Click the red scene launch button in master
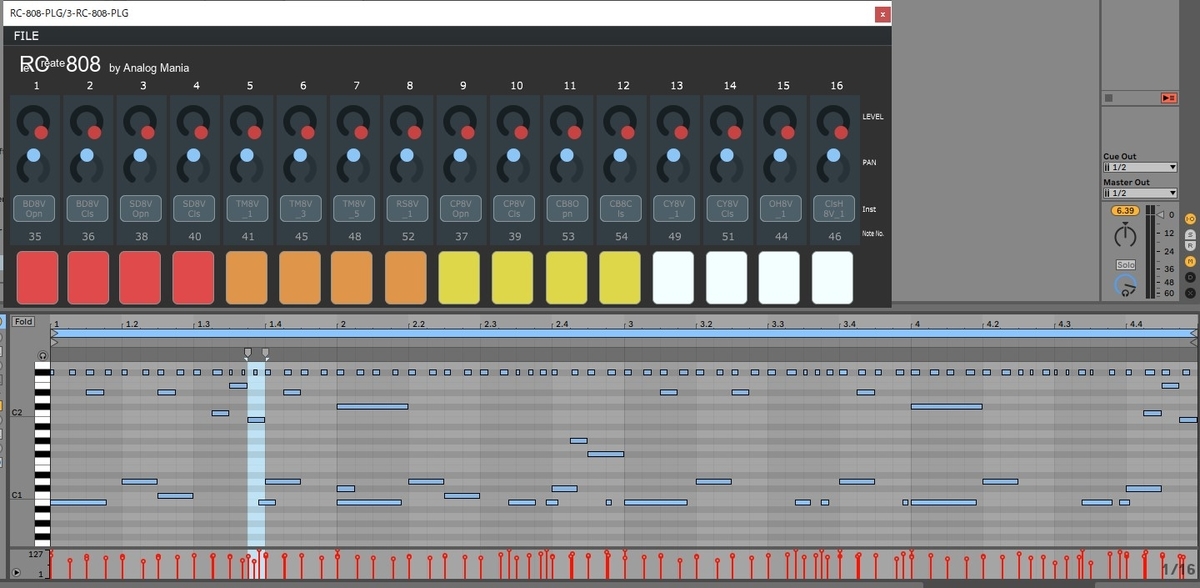 pyautogui.click(x=1168, y=98)
